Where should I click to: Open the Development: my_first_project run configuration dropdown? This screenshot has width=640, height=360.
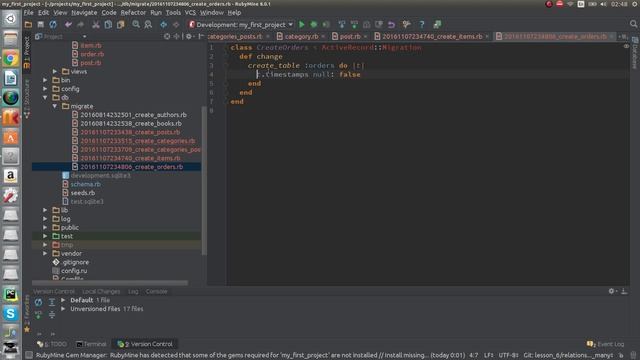241,25
